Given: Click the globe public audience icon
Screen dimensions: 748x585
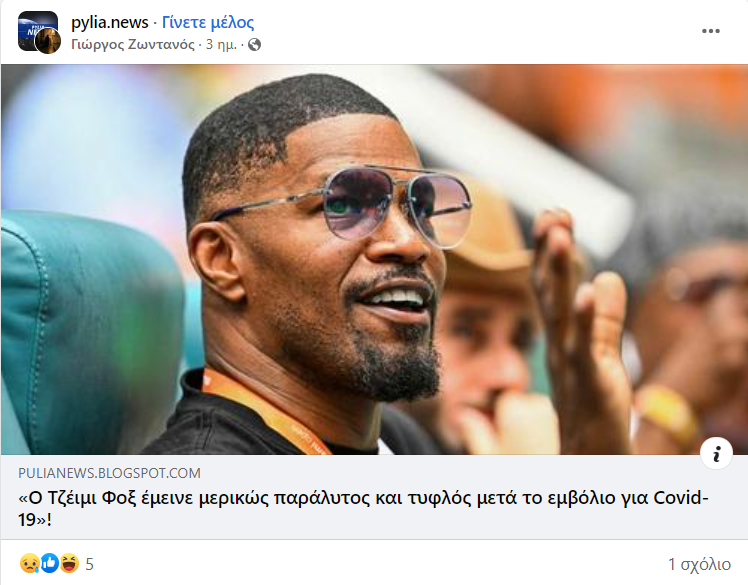Looking at the screenshot, I should tap(255, 45).
